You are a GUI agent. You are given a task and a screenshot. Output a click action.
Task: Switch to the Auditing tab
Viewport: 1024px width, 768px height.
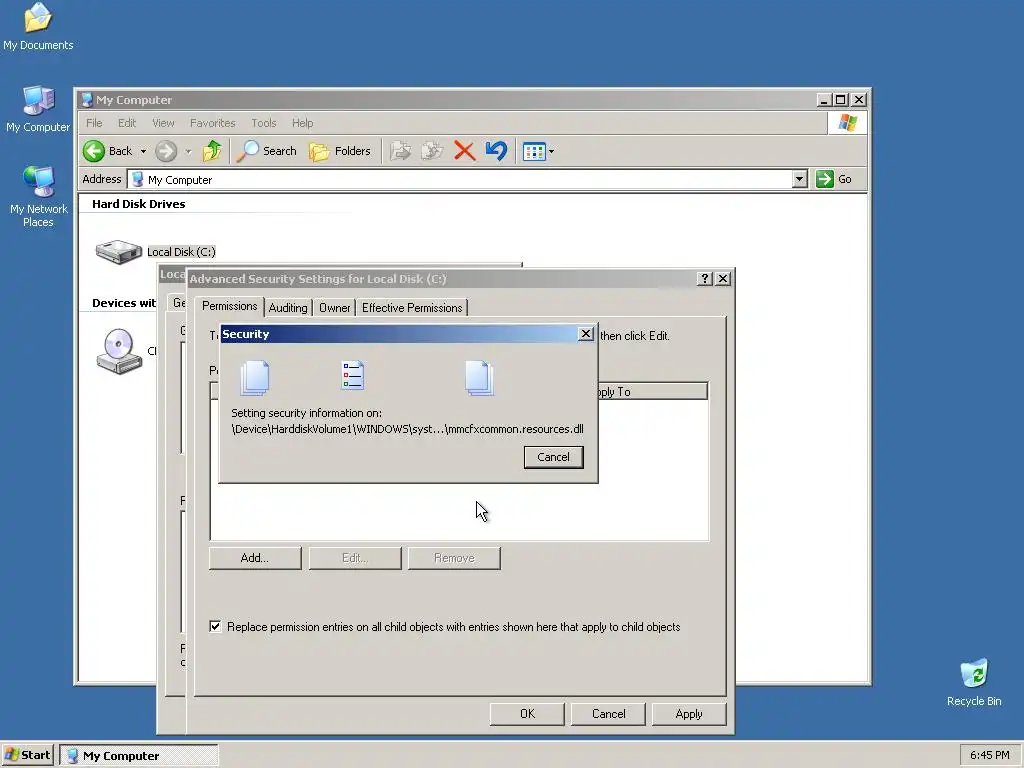click(x=288, y=308)
